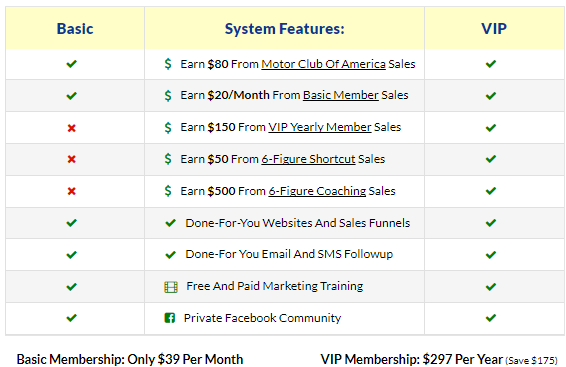566x367 pixels.
Task: Click the red X in Basic for VIP Yearly Member
Action: pyautogui.click(x=71, y=128)
